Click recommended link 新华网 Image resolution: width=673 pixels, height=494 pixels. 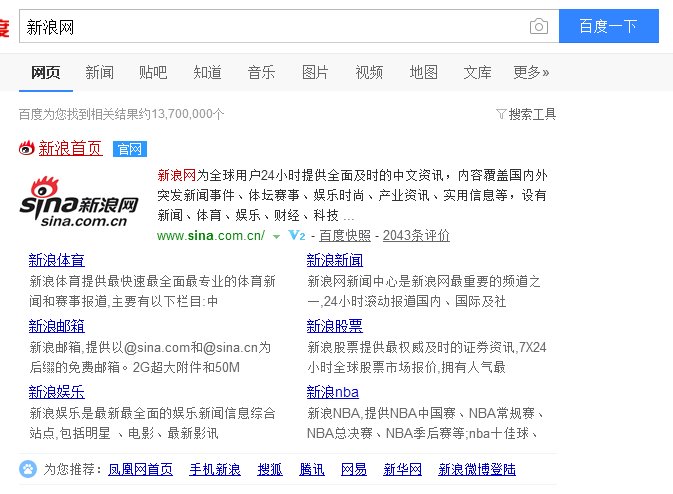pos(403,469)
